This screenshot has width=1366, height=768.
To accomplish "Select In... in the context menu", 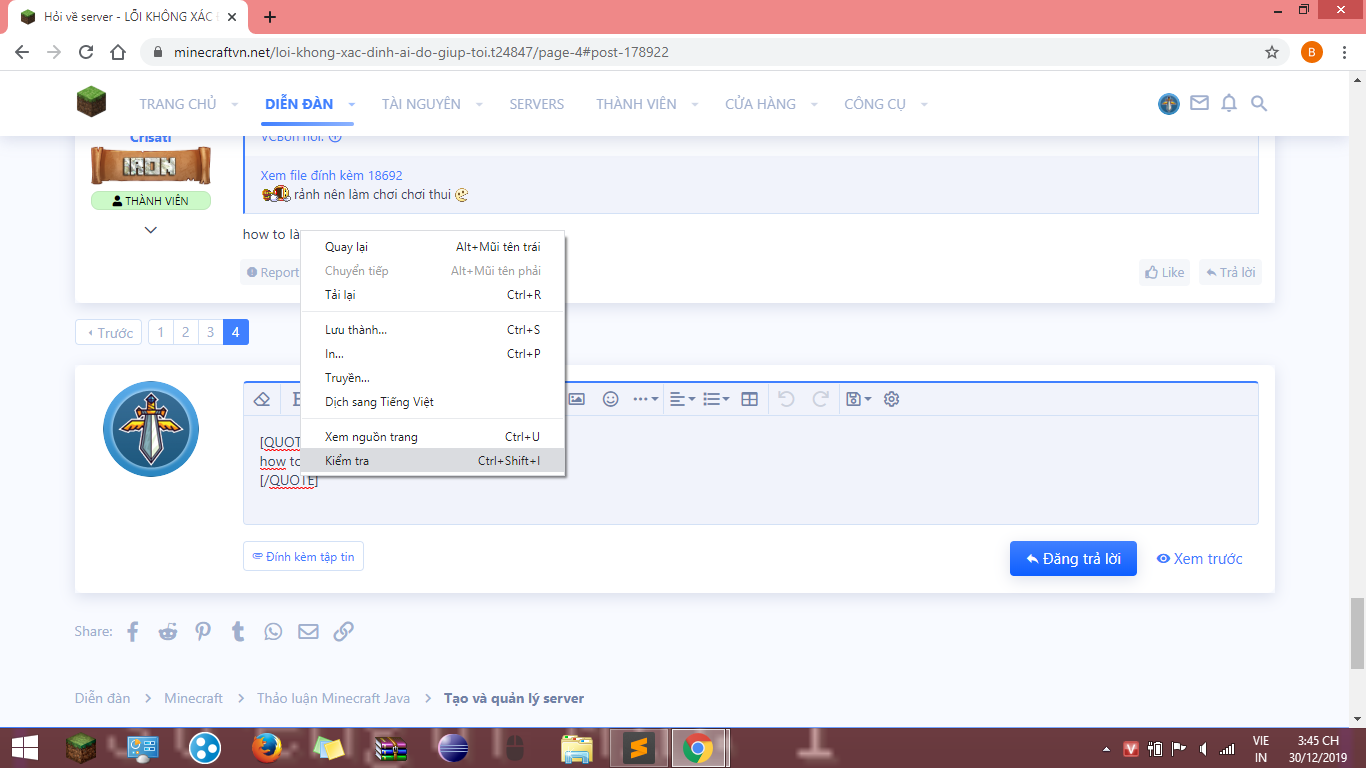I will (433, 354).
